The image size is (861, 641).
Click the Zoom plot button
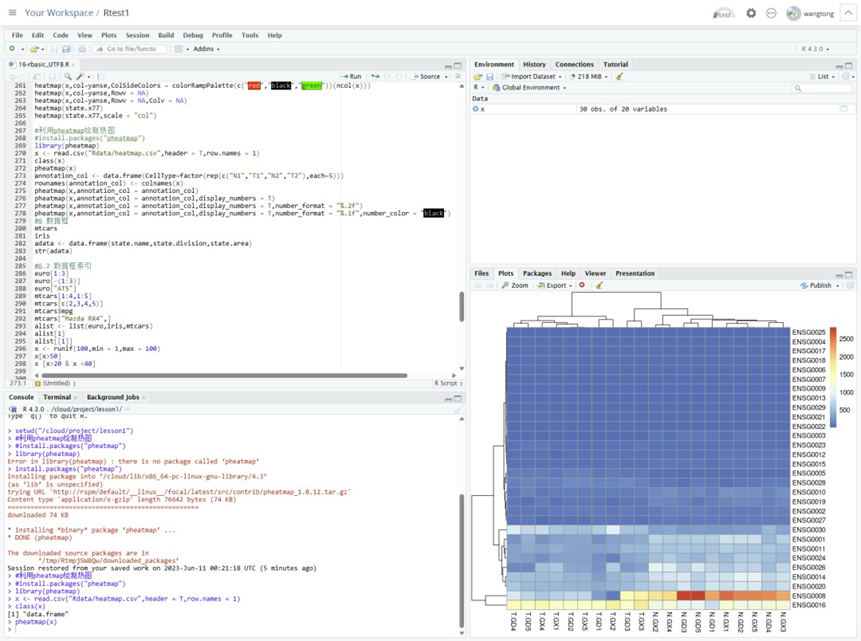pyautogui.click(x=515, y=286)
